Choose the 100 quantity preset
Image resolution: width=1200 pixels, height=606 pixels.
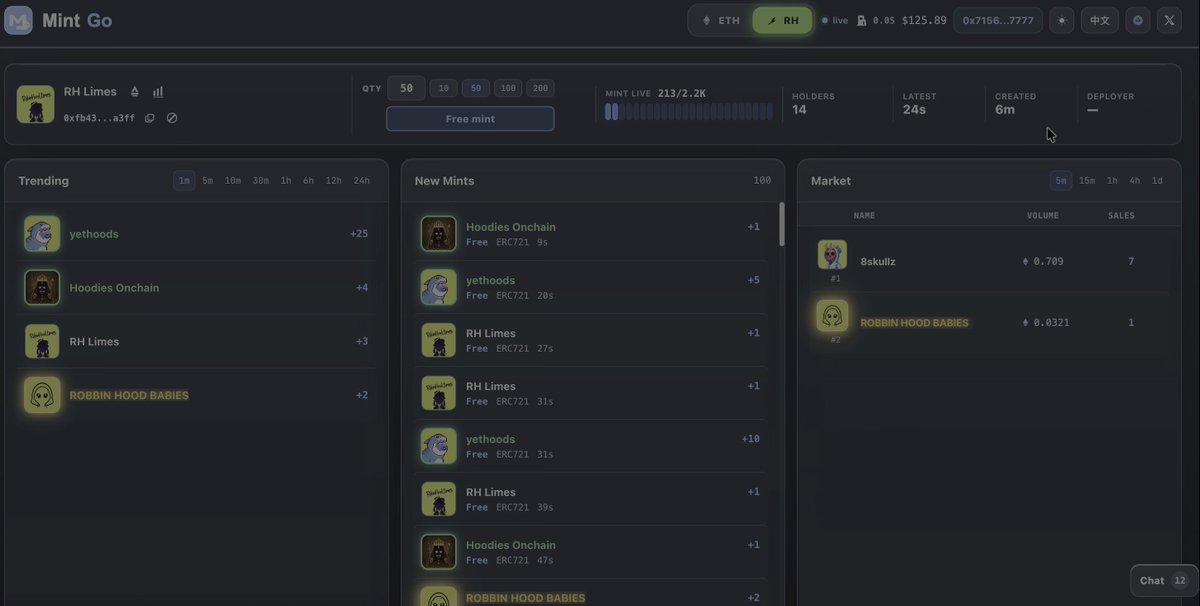point(508,88)
